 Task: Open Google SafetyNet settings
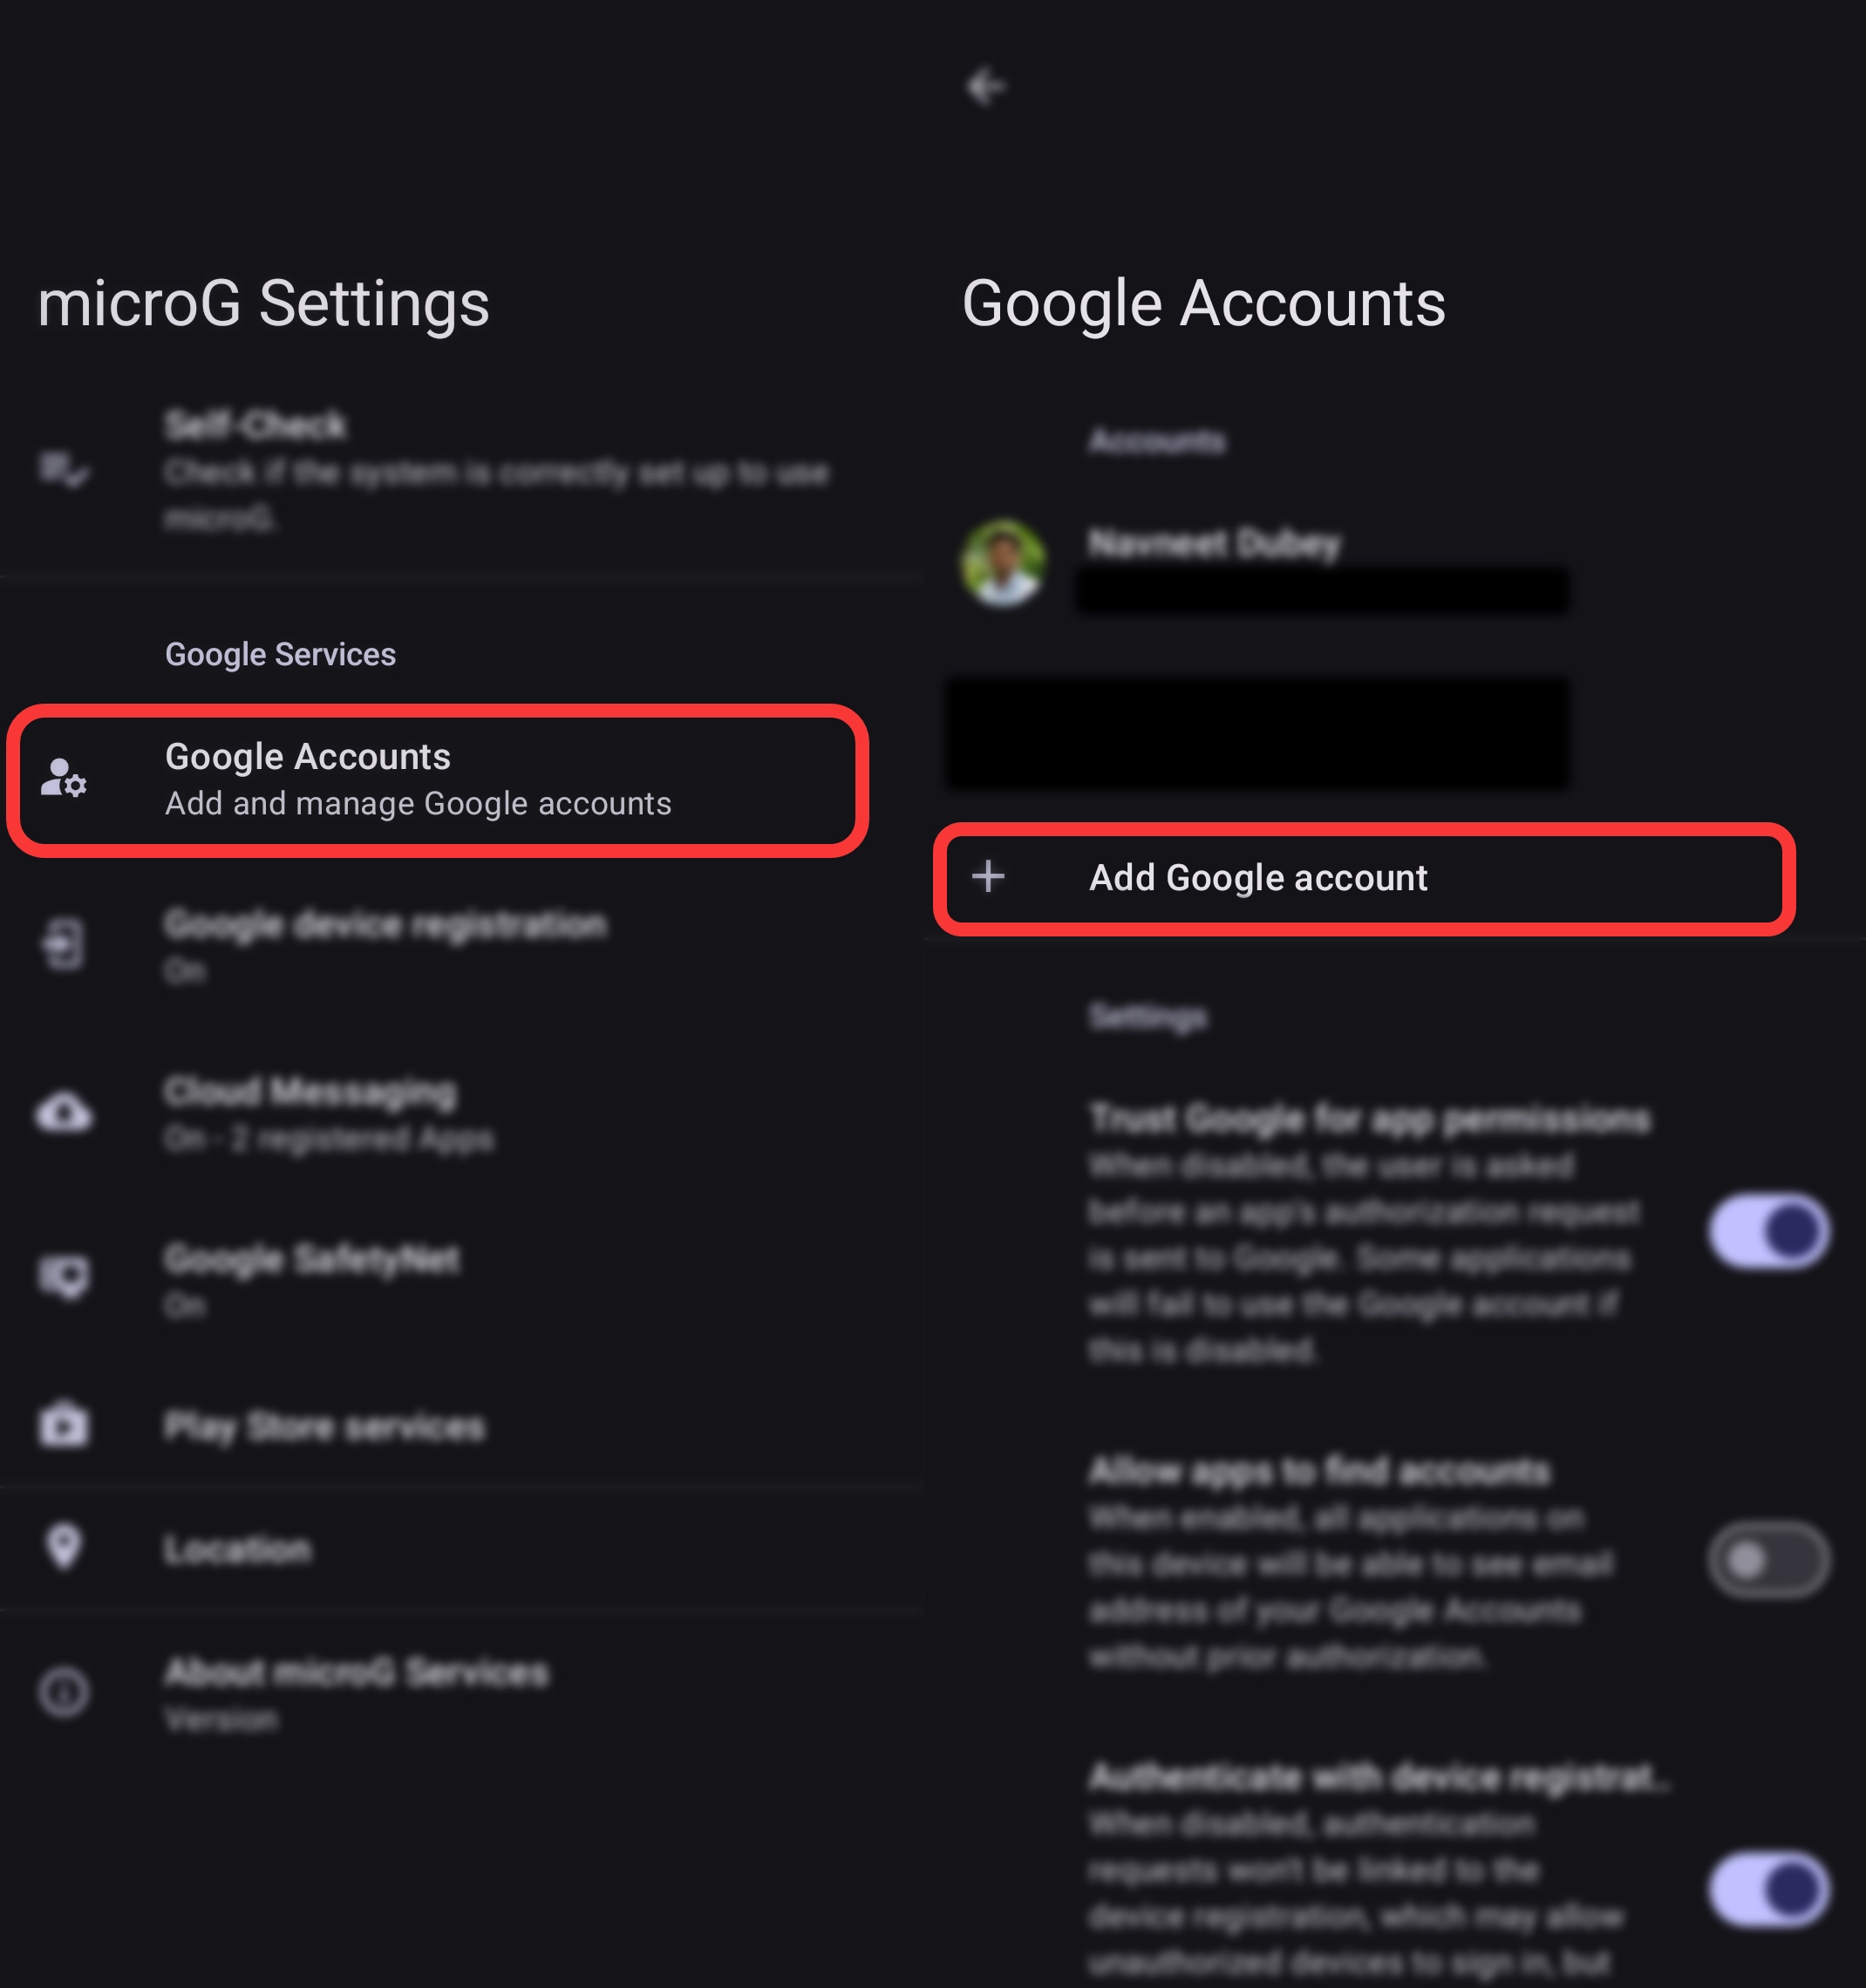312,1278
